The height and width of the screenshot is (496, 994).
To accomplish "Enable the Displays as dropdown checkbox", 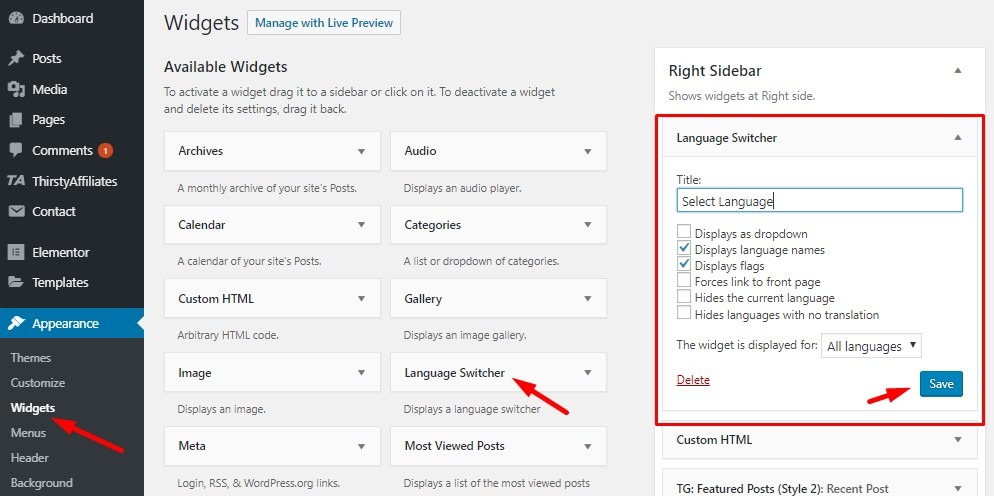I will (x=684, y=234).
